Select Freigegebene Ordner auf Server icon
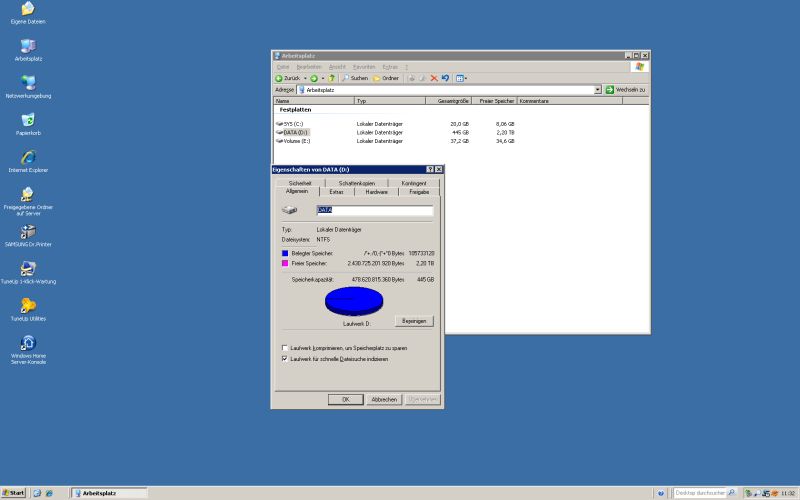Screen dimensions: 800x500 (28, 202)
